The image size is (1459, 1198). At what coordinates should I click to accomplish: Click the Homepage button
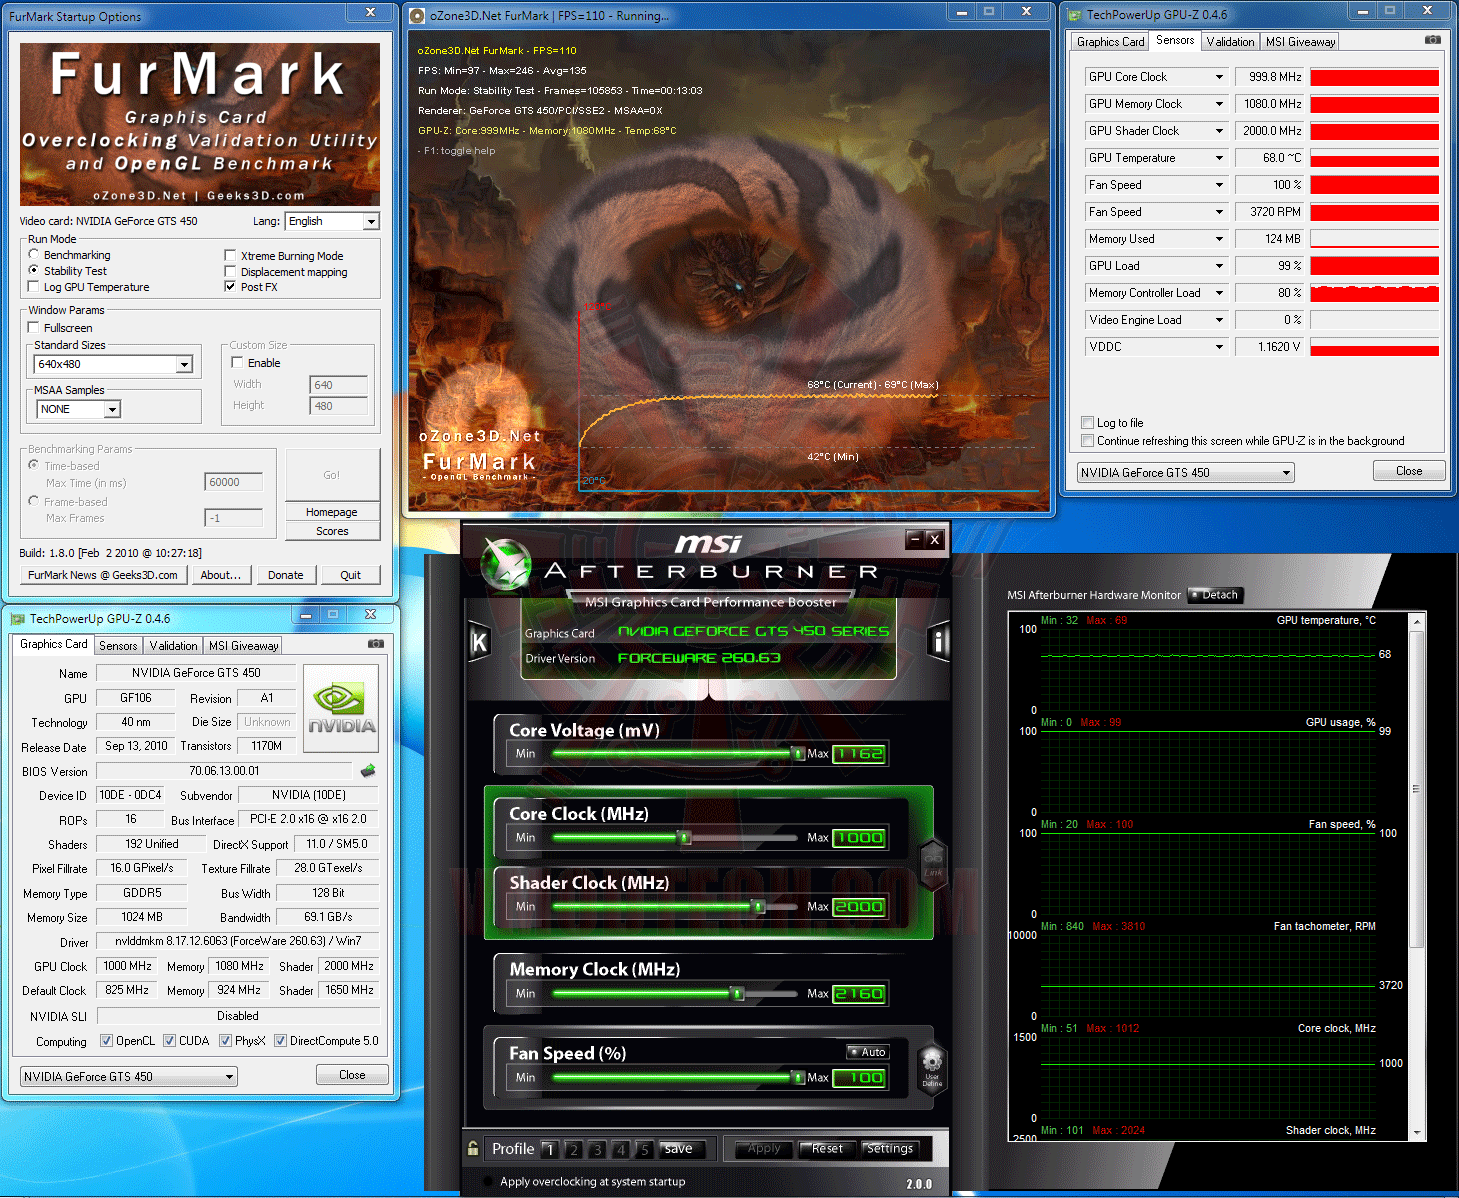click(x=332, y=512)
